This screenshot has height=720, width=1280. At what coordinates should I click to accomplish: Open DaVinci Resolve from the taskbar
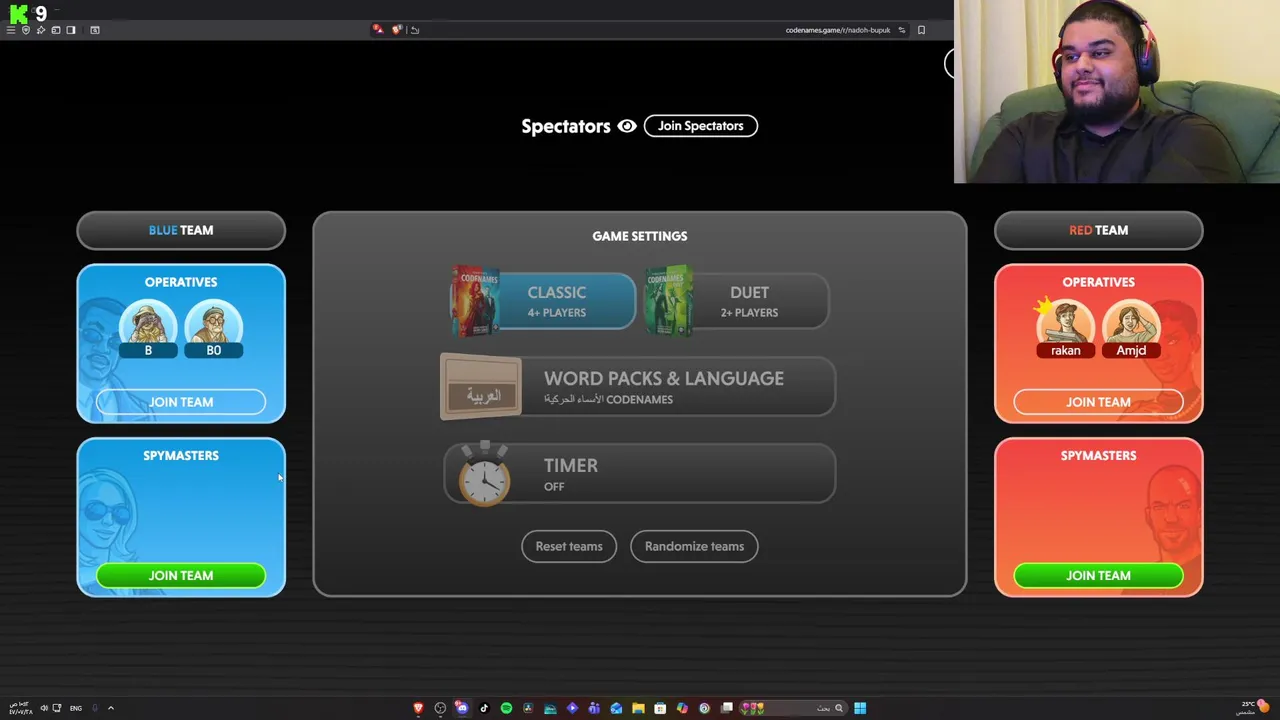pyautogui.click(x=528, y=708)
